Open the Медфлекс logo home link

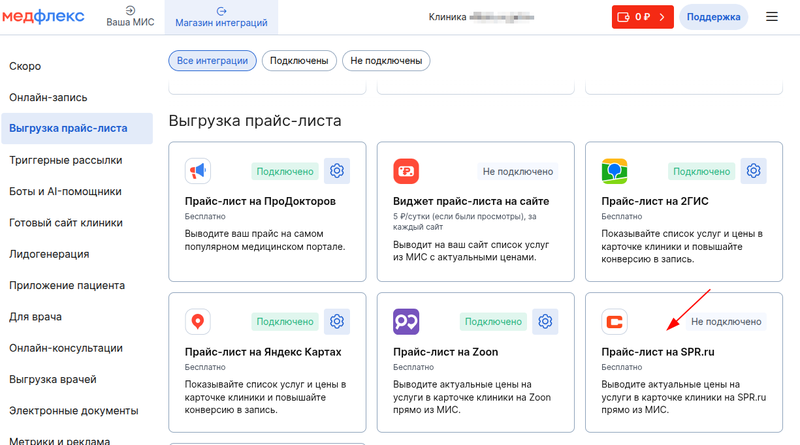(x=43, y=16)
